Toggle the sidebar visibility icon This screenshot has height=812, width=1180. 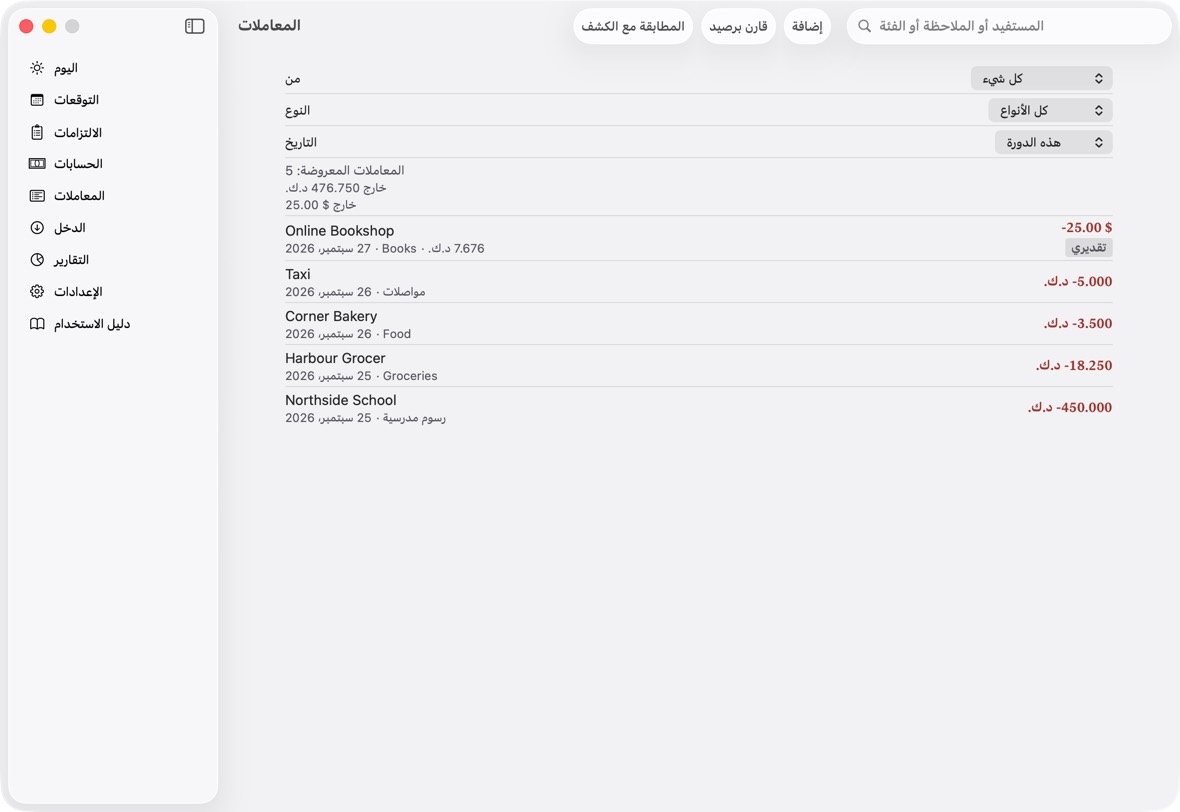195,26
